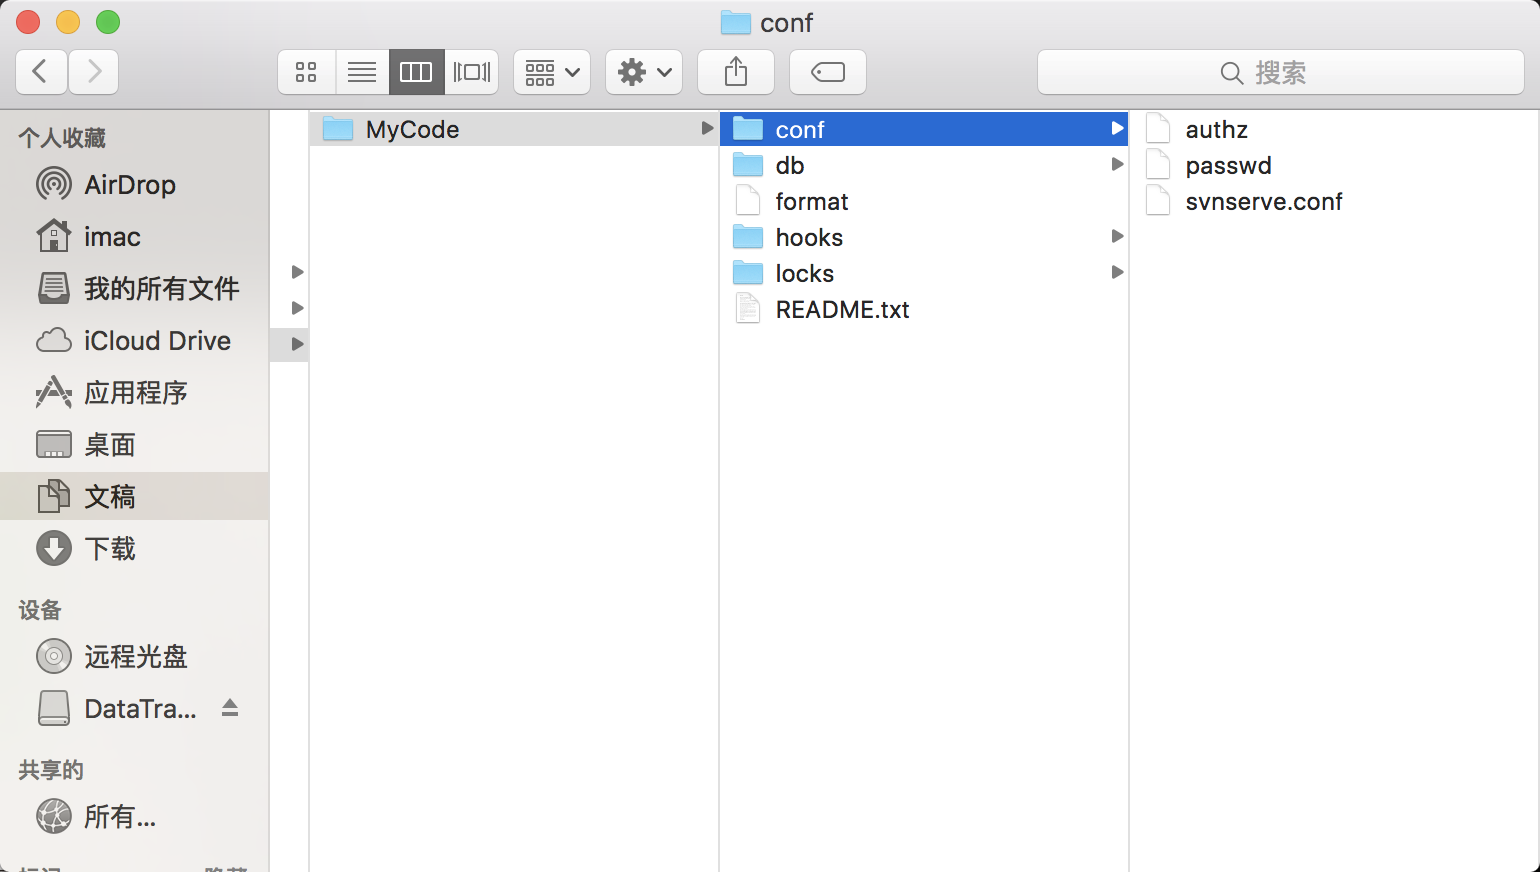1540x872 pixels.
Task: Open 我的所有文件 in the sidebar
Action: (x=134, y=289)
